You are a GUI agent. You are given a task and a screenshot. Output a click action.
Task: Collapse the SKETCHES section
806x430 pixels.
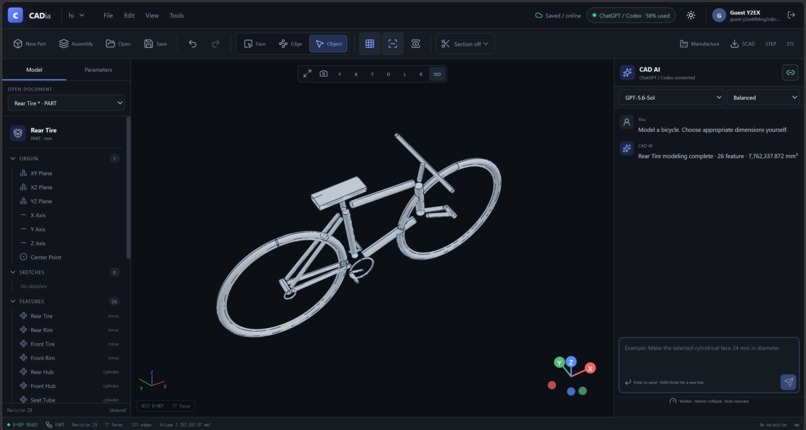pos(13,272)
